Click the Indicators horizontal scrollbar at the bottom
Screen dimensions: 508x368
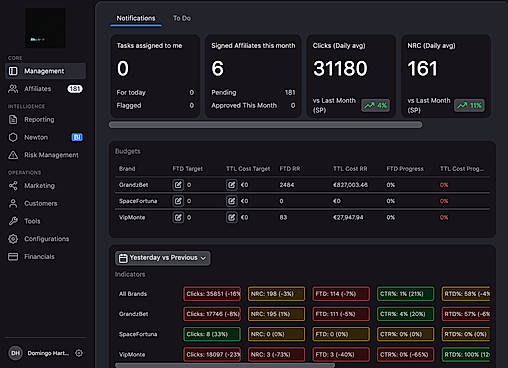pos(225,366)
